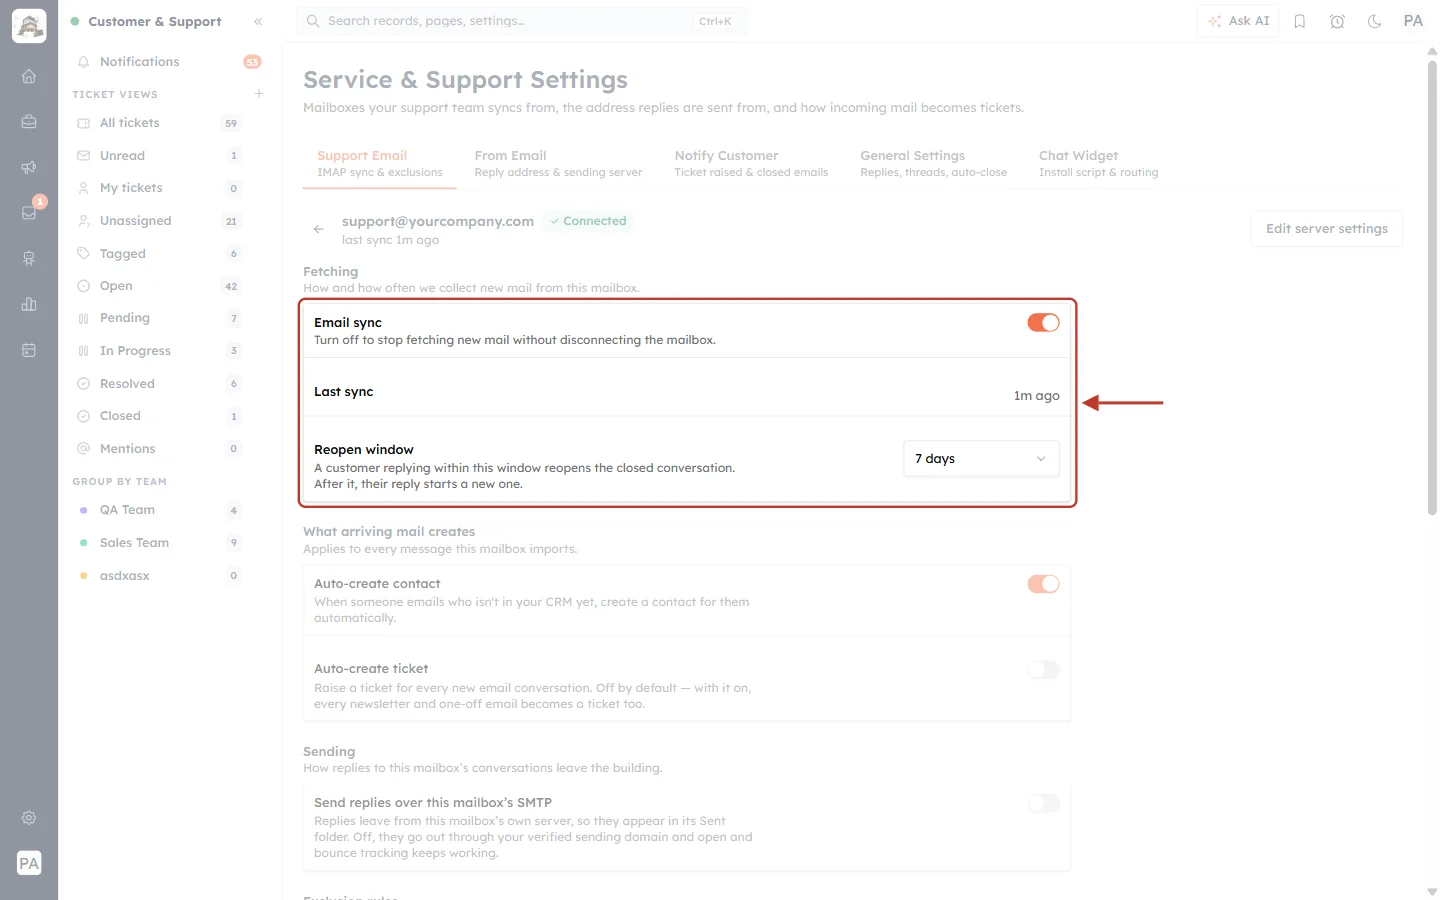Click the app logo at top left

pos(29,26)
